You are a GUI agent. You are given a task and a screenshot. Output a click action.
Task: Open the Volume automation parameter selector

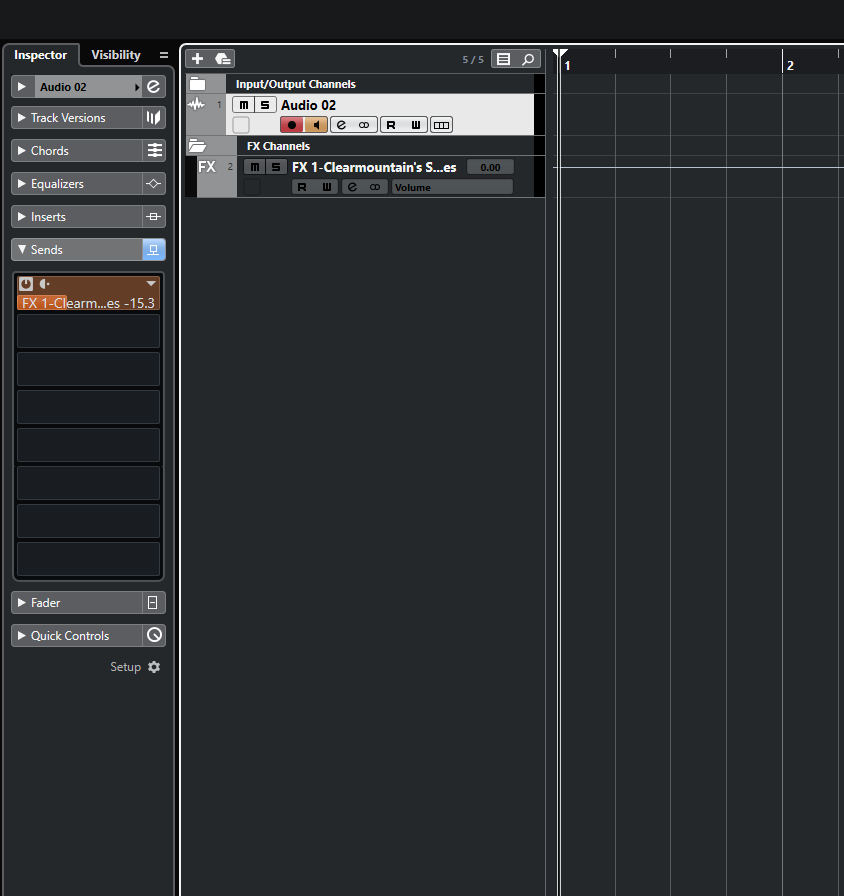click(452, 187)
